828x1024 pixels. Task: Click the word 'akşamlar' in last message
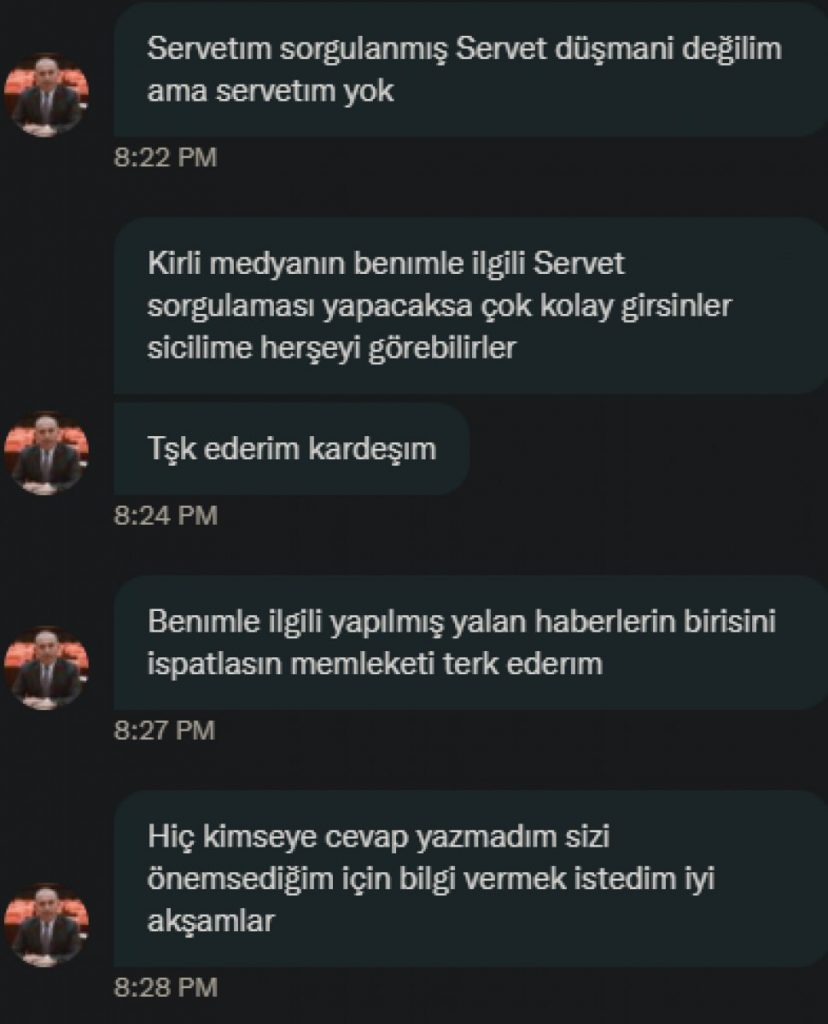pos(211,921)
